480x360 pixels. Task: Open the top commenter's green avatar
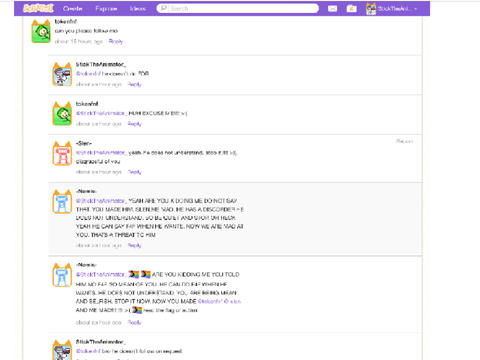tap(41, 31)
